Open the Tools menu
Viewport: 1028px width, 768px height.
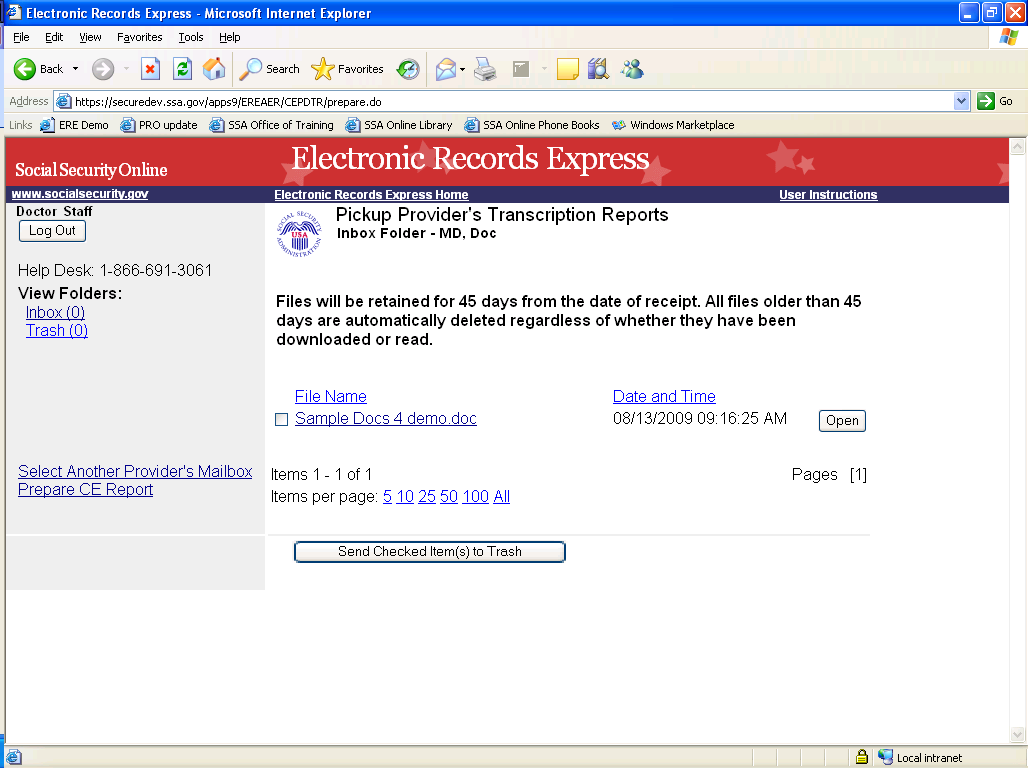tap(191, 37)
